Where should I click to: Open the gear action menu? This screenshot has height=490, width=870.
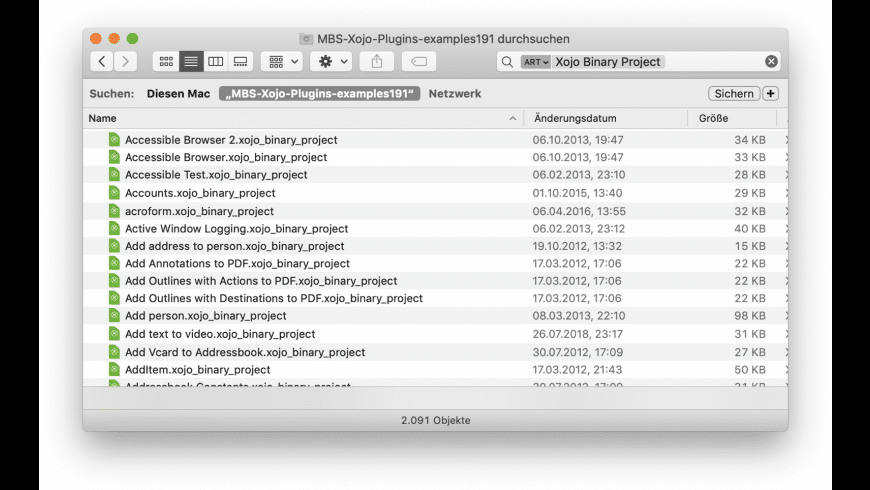[331, 62]
